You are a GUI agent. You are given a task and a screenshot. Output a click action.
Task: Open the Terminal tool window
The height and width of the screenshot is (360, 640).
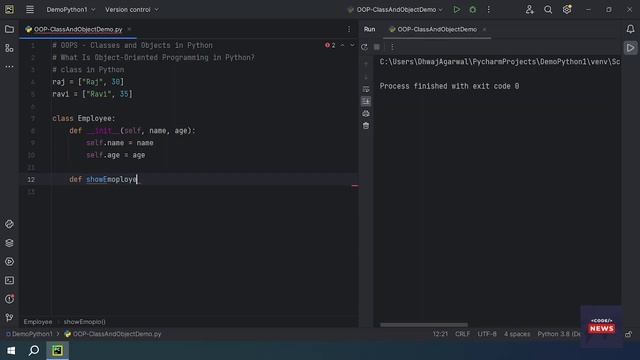9,280
